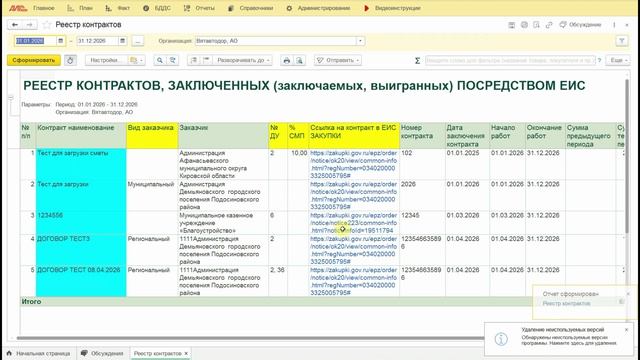Screen dimensions: 640x360
Task: Click the save report icon in header
Action: pyautogui.click(x=511, y=25)
